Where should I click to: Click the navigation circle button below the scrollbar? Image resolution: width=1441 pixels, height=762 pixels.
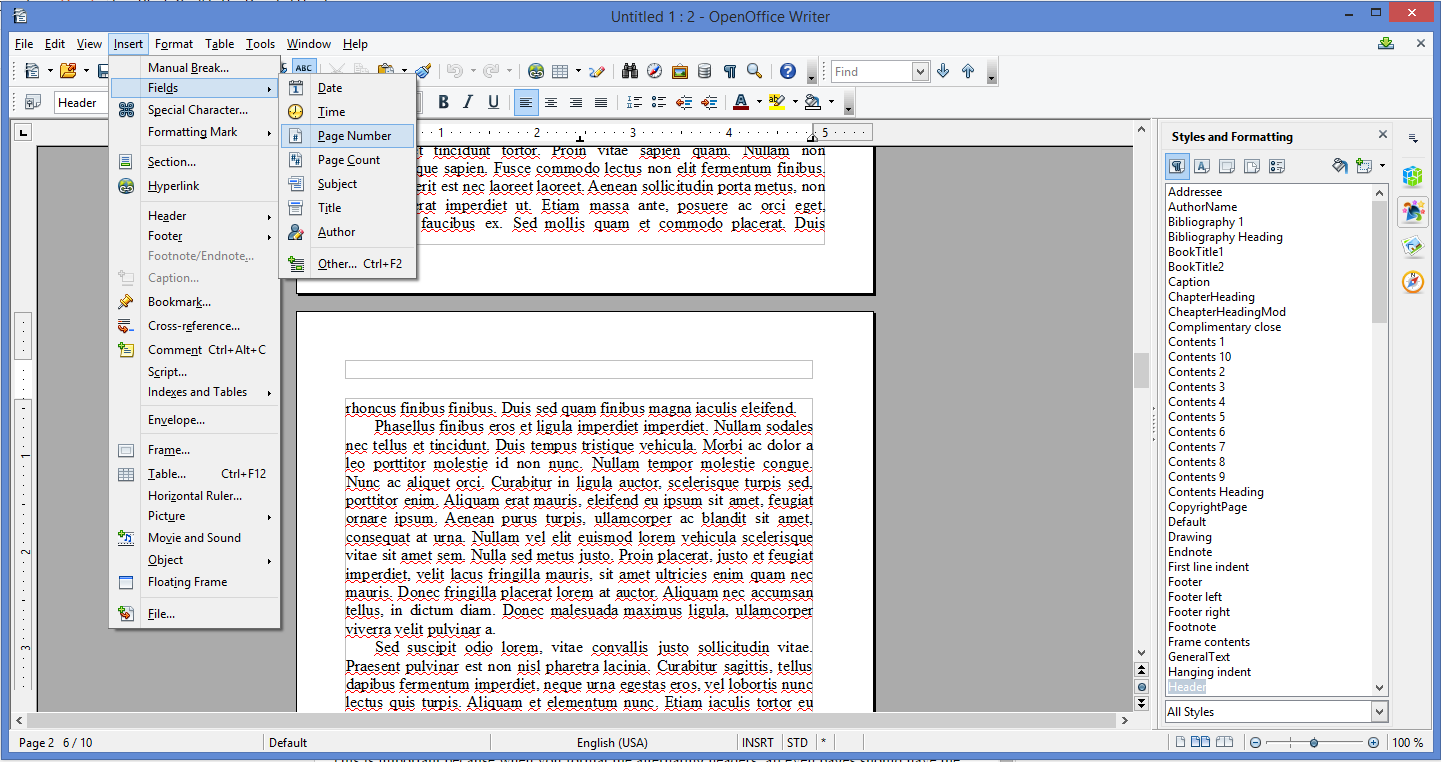tap(1141, 687)
